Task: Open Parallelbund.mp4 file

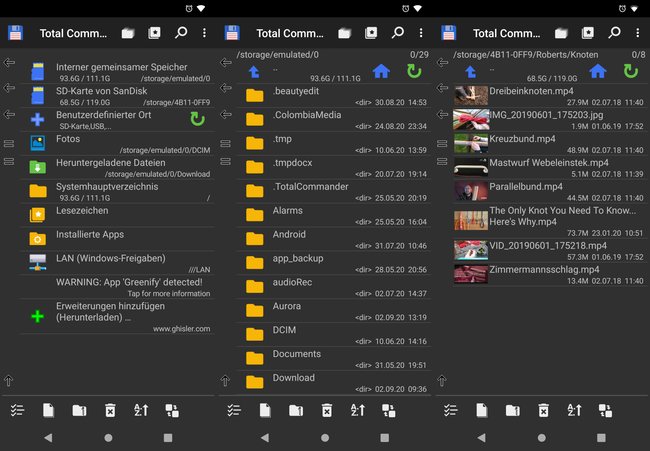Action: point(550,192)
